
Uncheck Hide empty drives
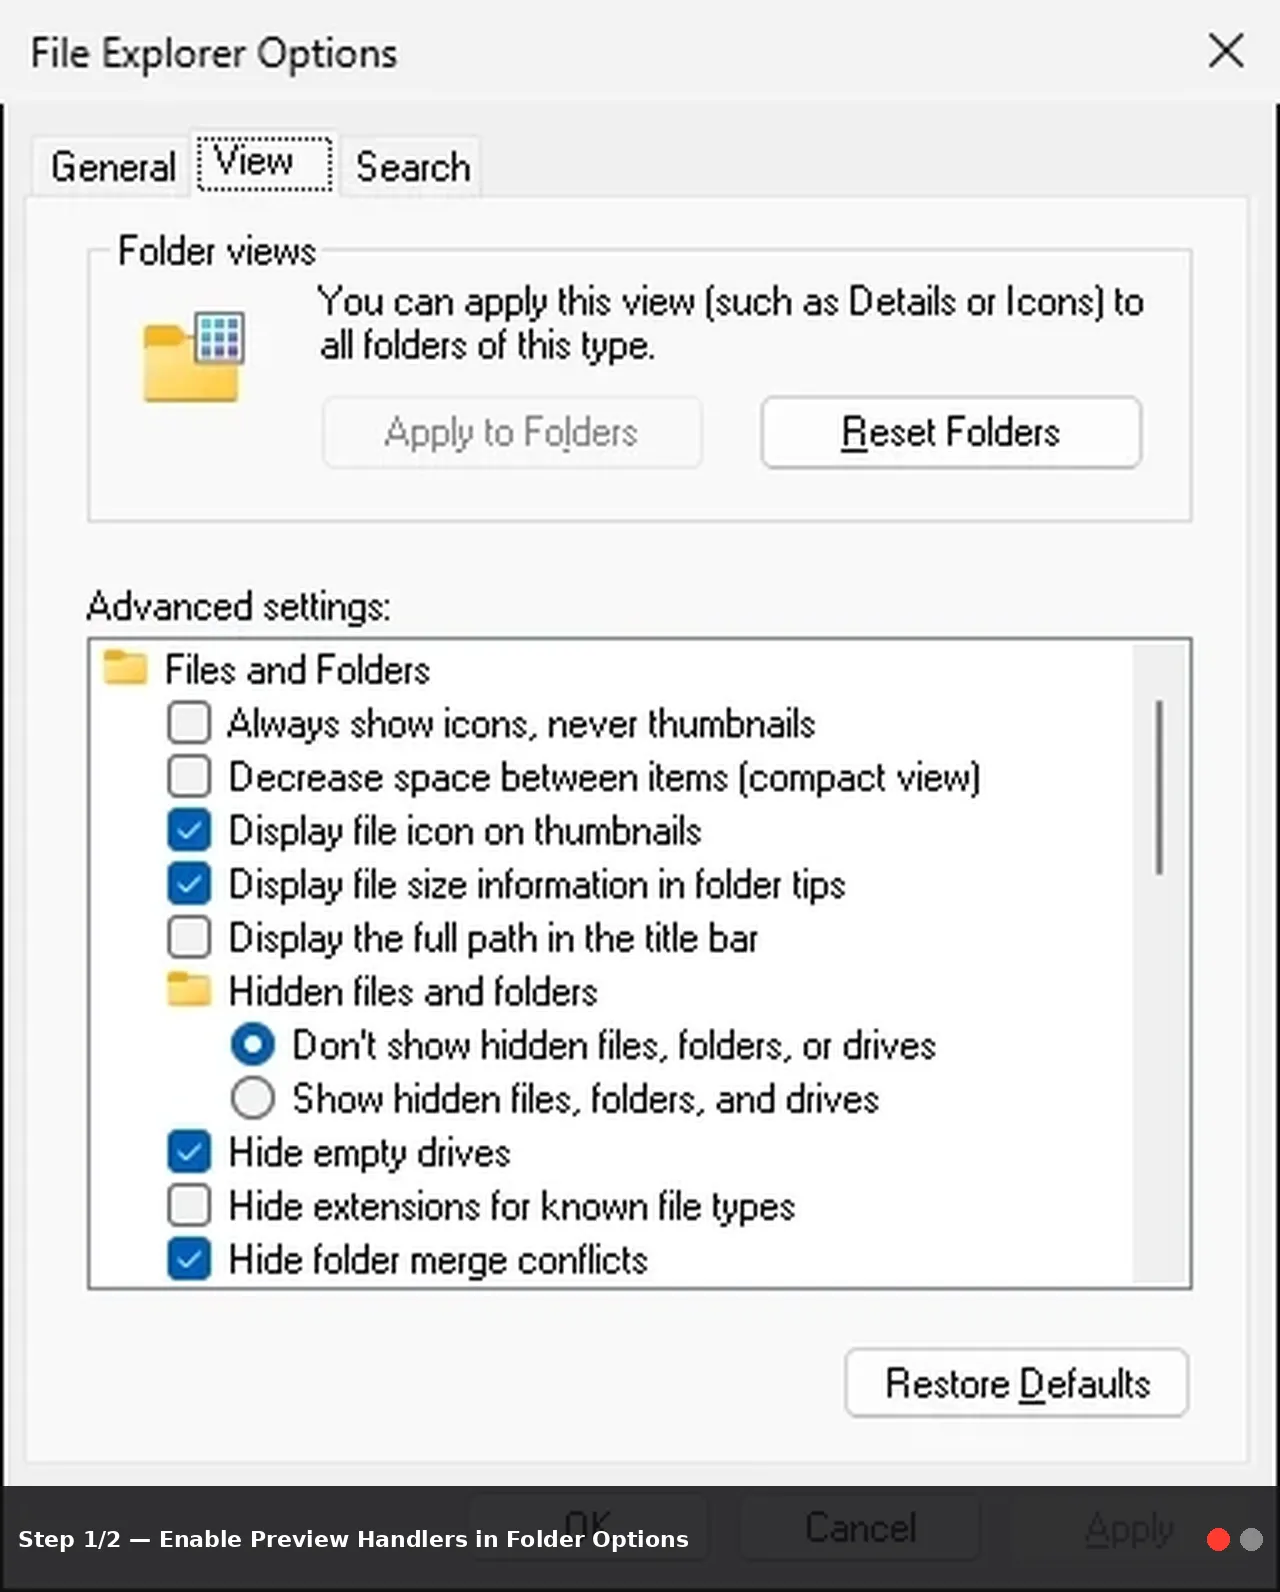point(189,1151)
